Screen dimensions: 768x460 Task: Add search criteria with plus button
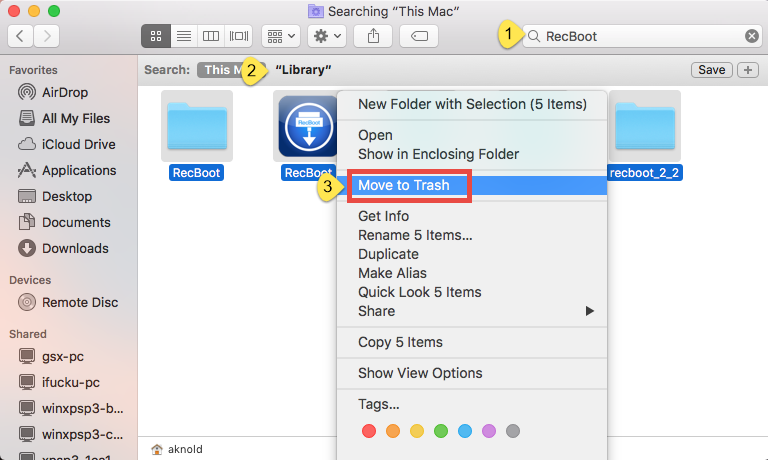coord(747,70)
